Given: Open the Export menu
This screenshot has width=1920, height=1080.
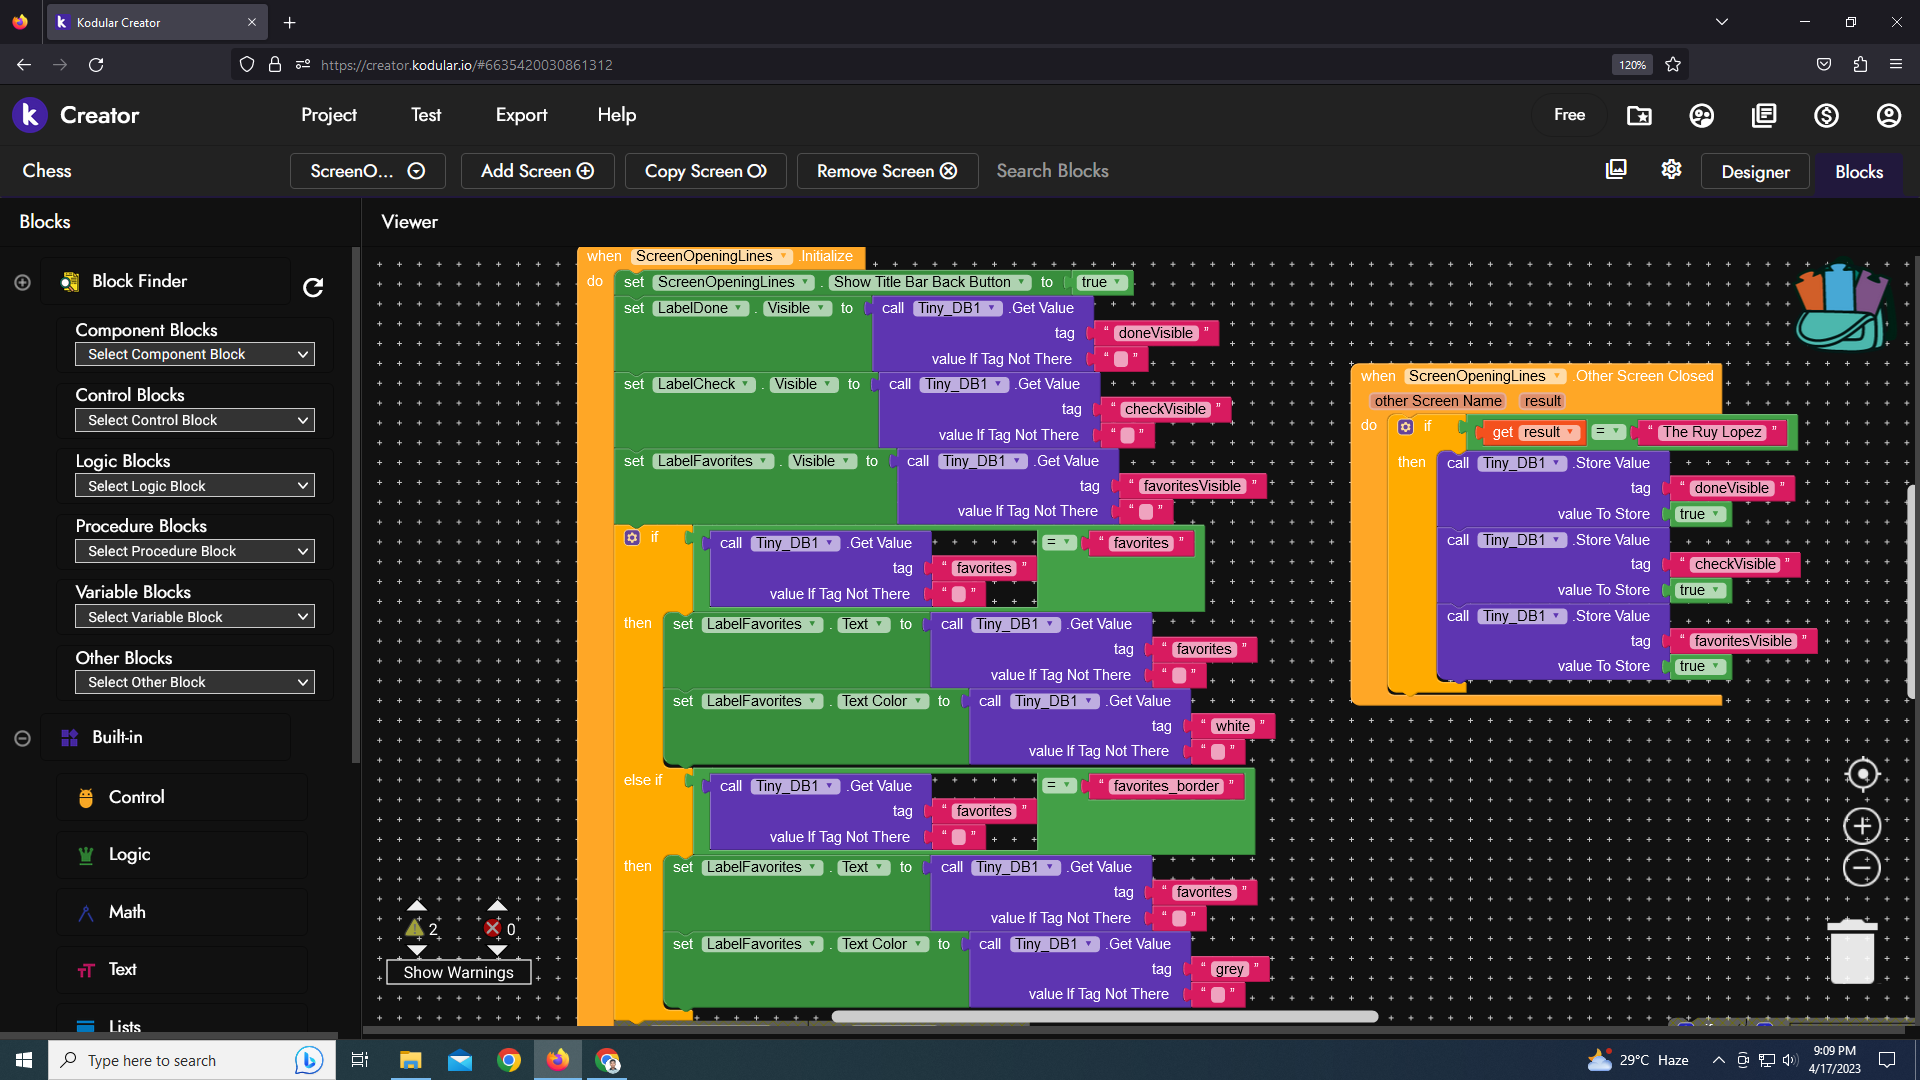Looking at the screenshot, I should click(x=521, y=115).
